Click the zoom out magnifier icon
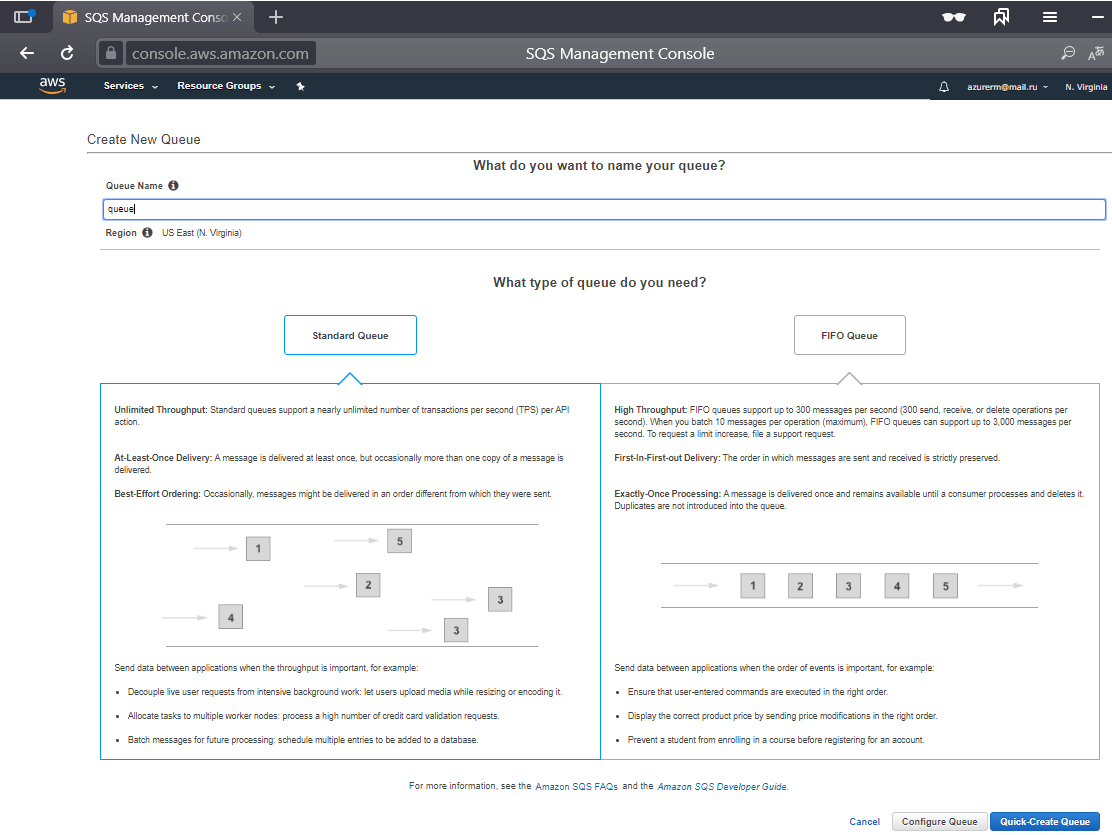Viewport: 1112px width, 835px height. (x=1068, y=53)
